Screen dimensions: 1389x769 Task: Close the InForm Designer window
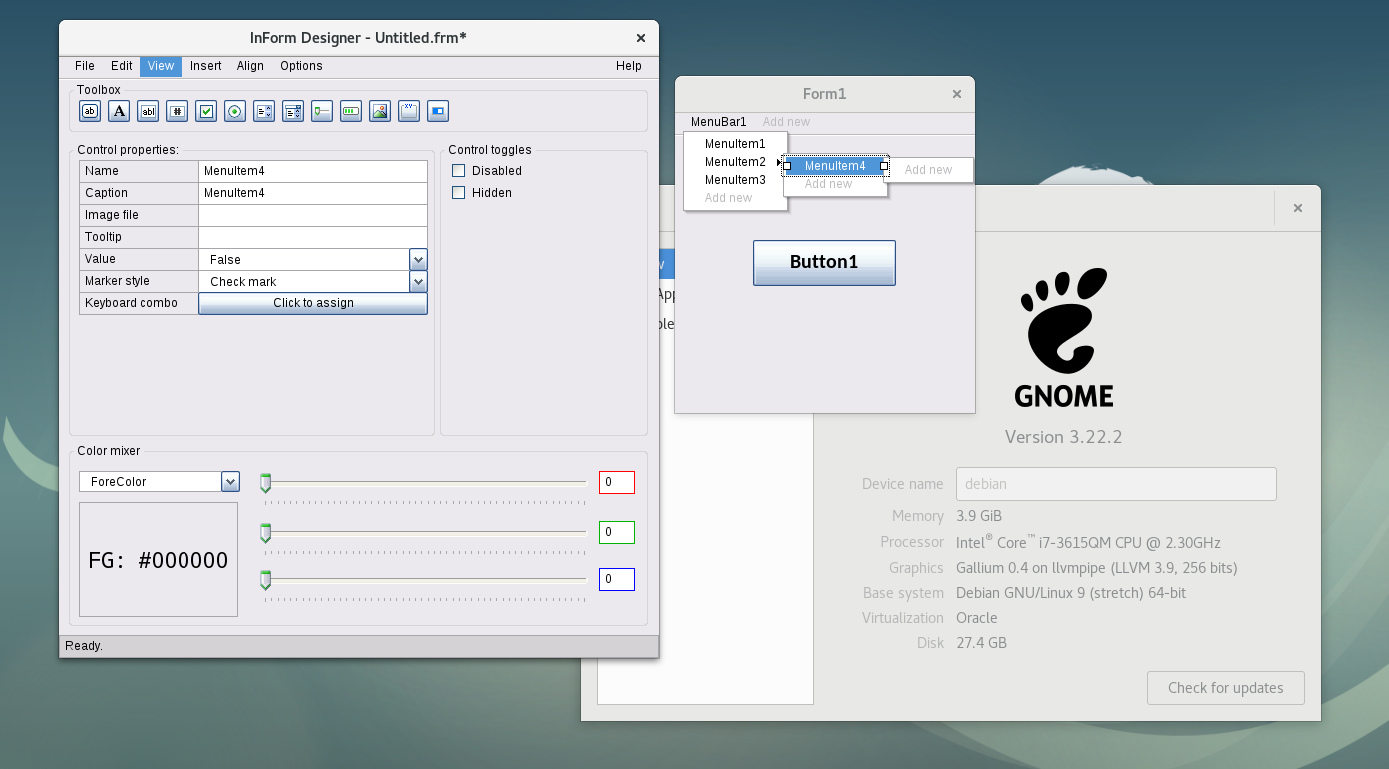[x=641, y=38]
